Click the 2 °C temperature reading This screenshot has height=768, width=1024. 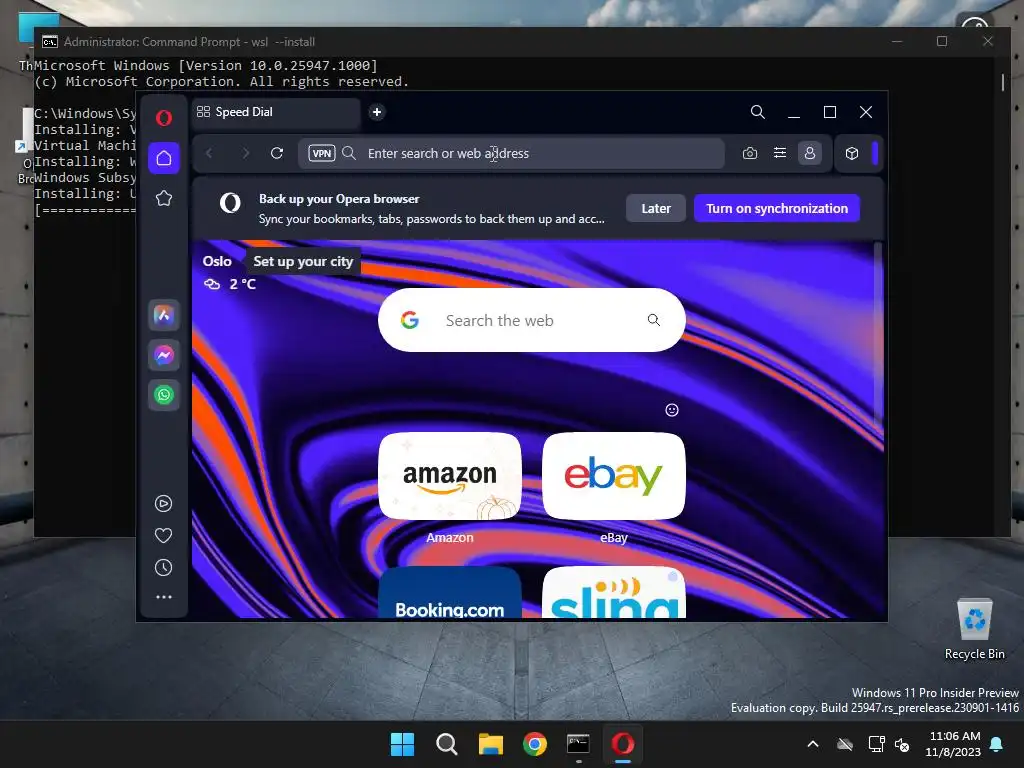coord(242,285)
